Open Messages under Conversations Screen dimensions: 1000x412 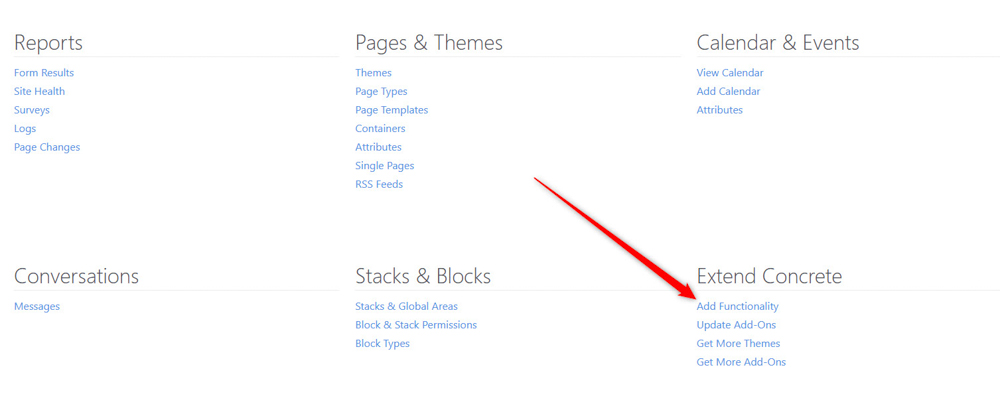37,306
